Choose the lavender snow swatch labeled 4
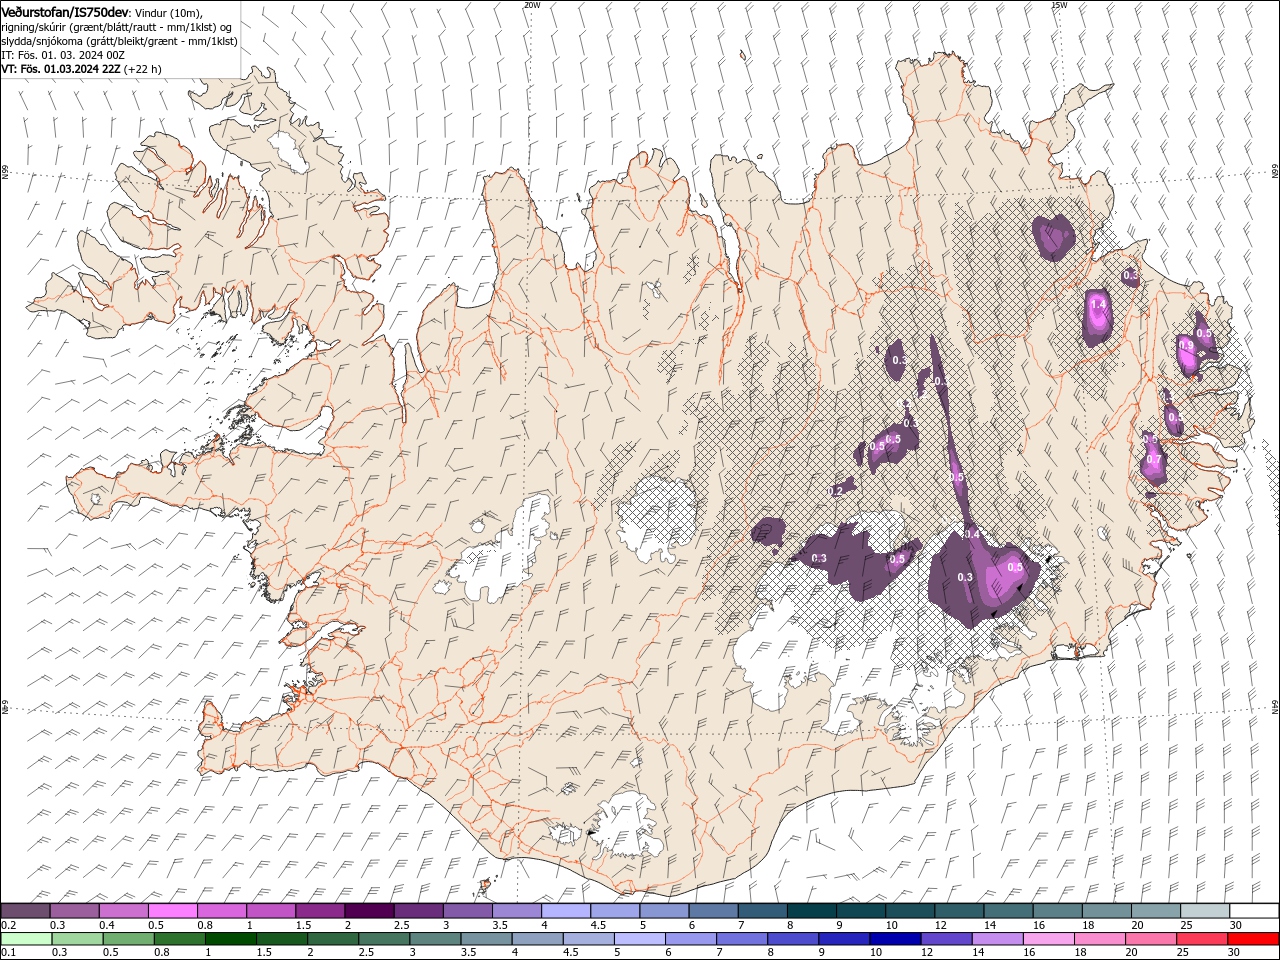1280x960 pixels. click(566, 911)
